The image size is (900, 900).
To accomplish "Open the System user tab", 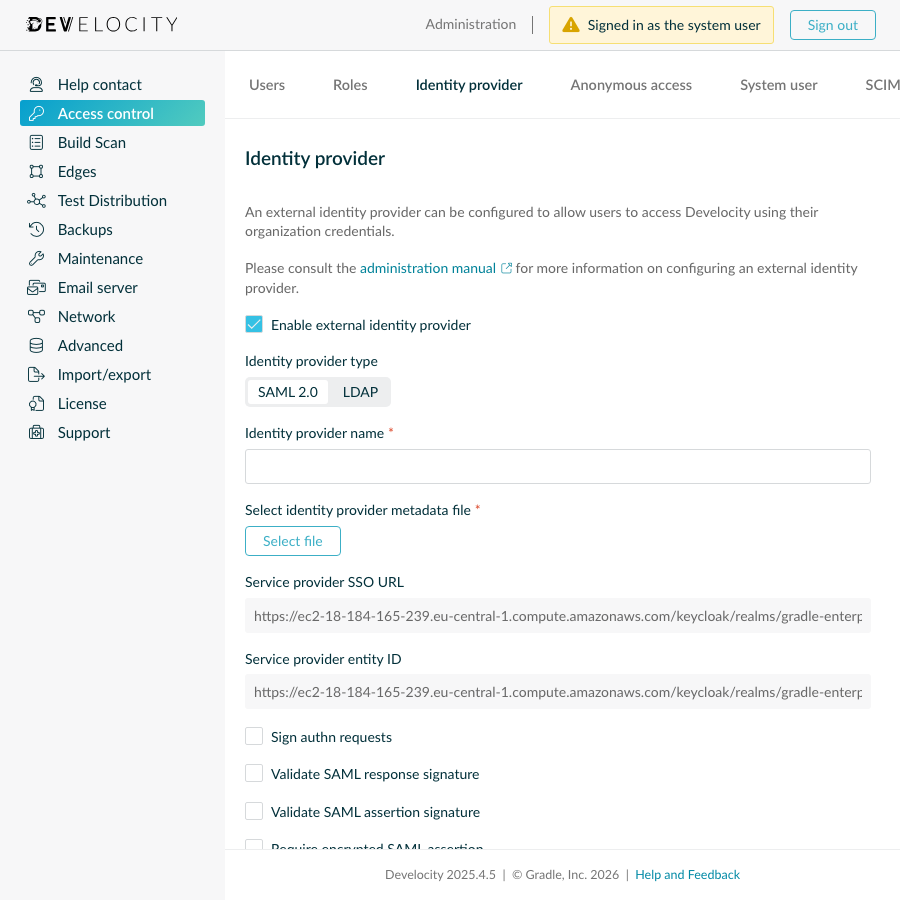I will coord(778,85).
